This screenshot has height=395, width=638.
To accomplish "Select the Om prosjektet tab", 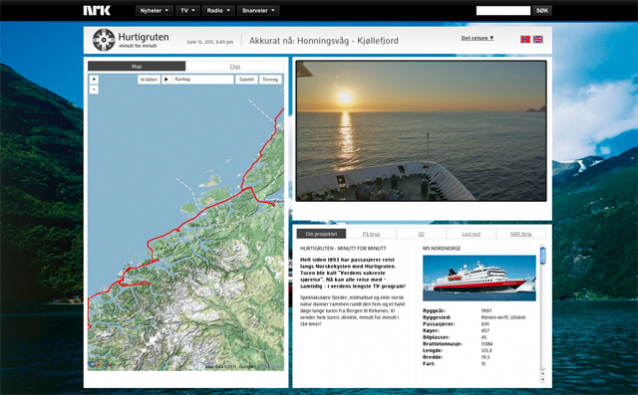I will [321, 234].
